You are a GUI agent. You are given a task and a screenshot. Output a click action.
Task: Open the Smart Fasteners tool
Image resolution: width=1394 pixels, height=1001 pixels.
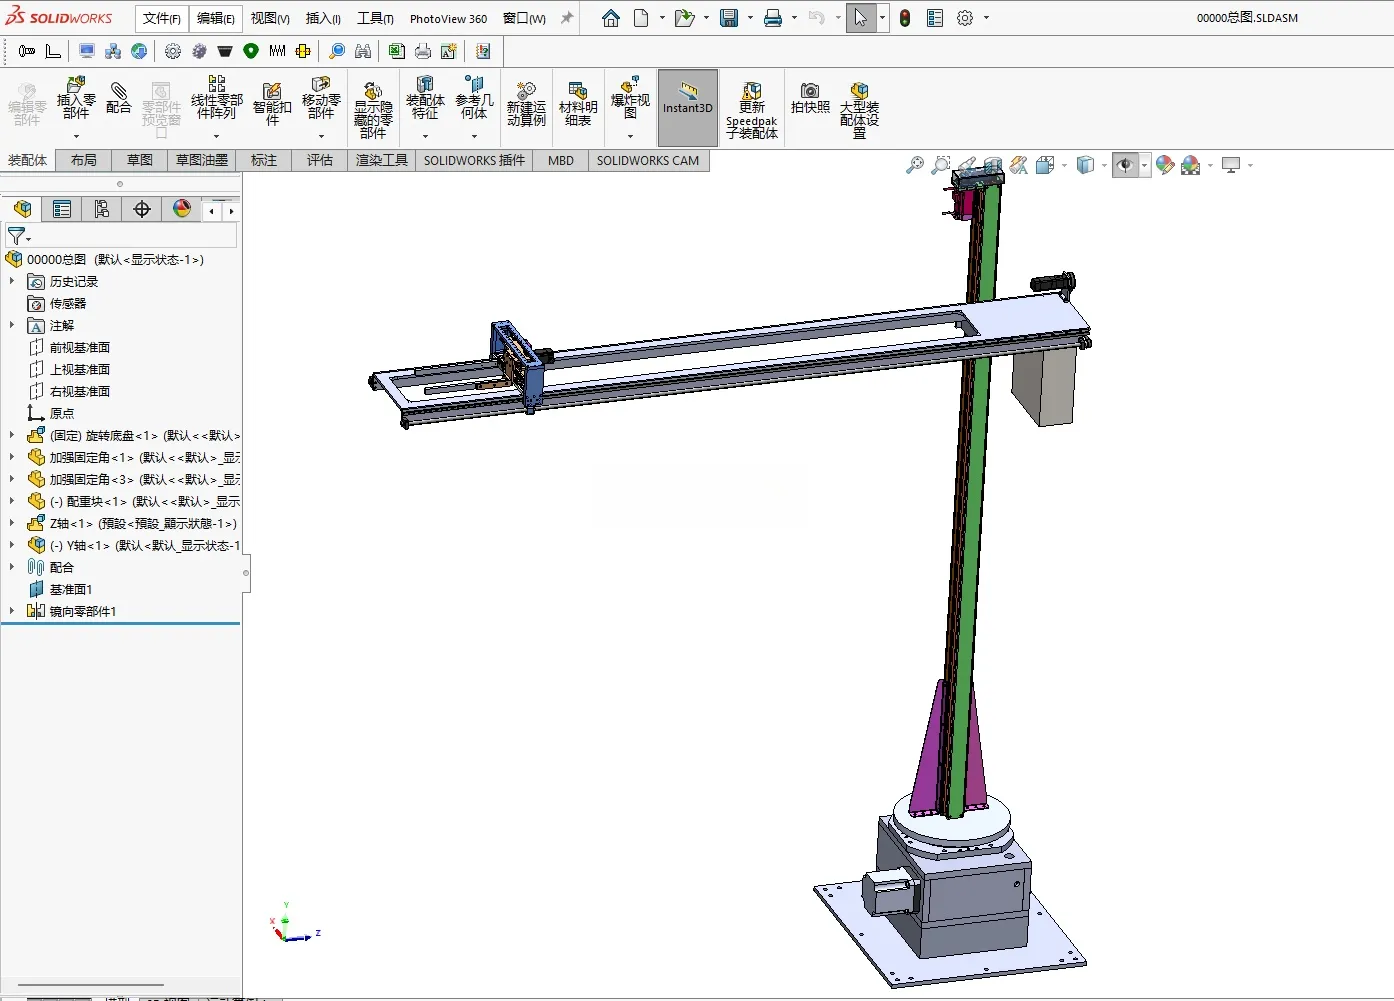272,104
